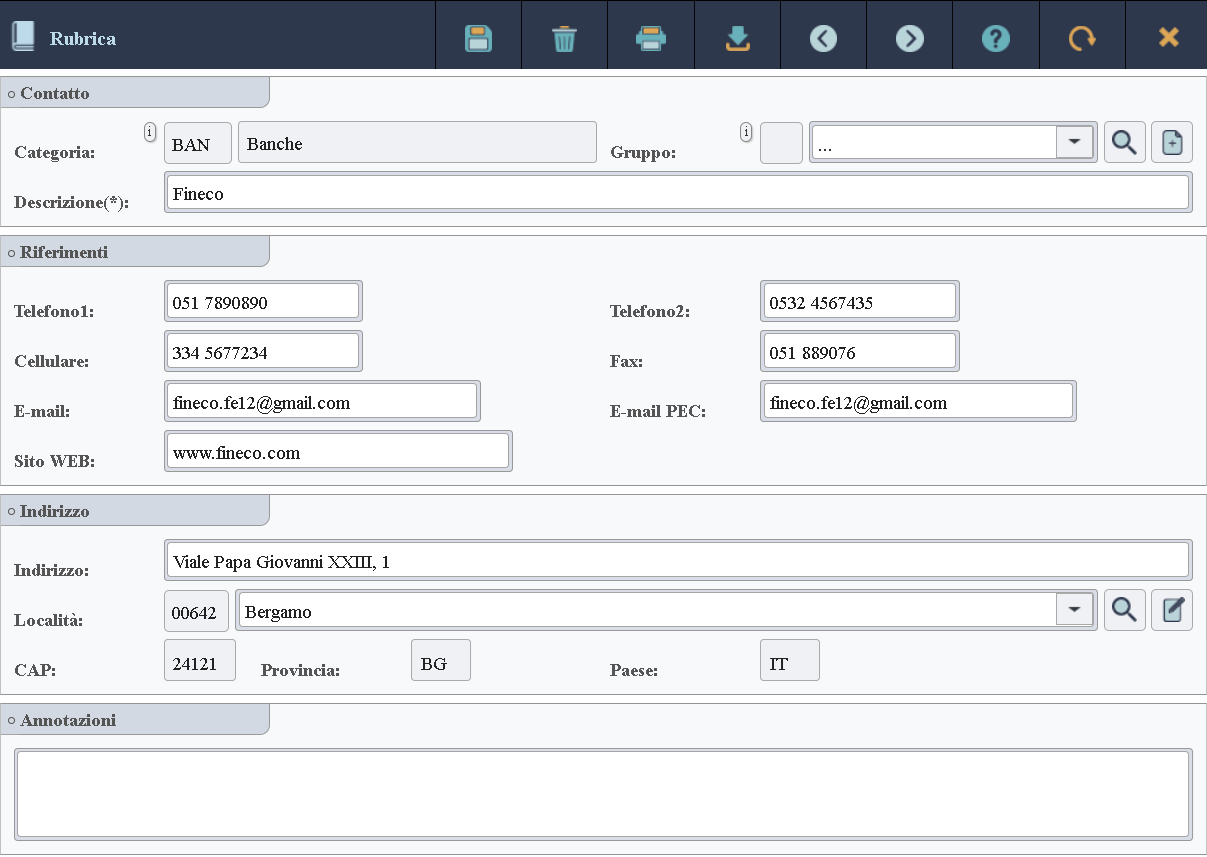Go to the next record arrow
Image resolution: width=1207 pixels, height=857 pixels.
point(909,39)
